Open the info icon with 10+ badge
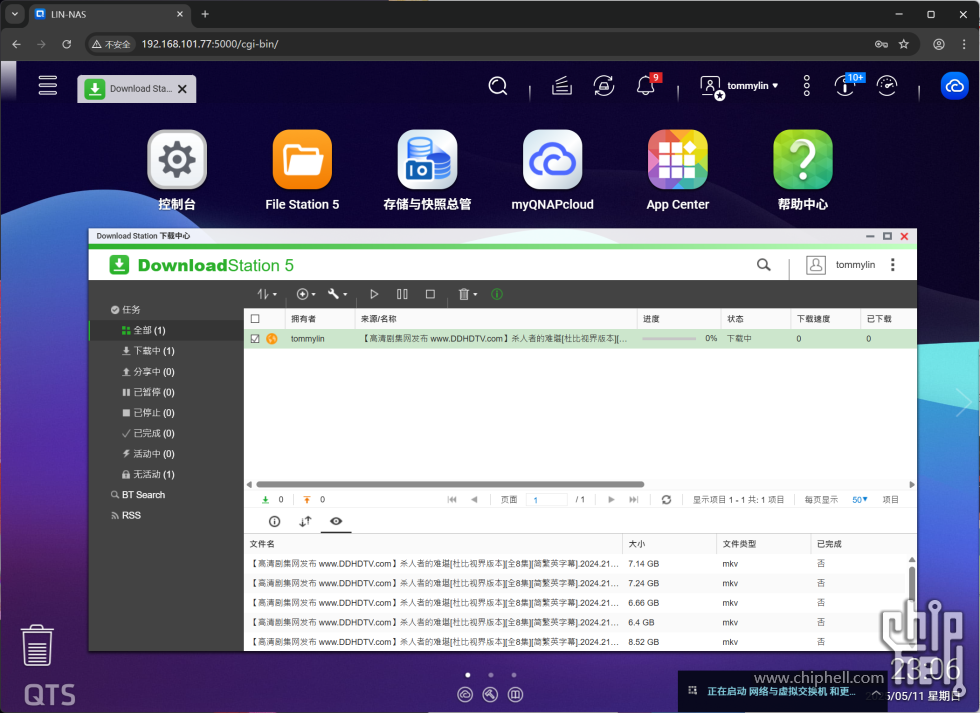 pyautogui.click(x=844, y=86)
